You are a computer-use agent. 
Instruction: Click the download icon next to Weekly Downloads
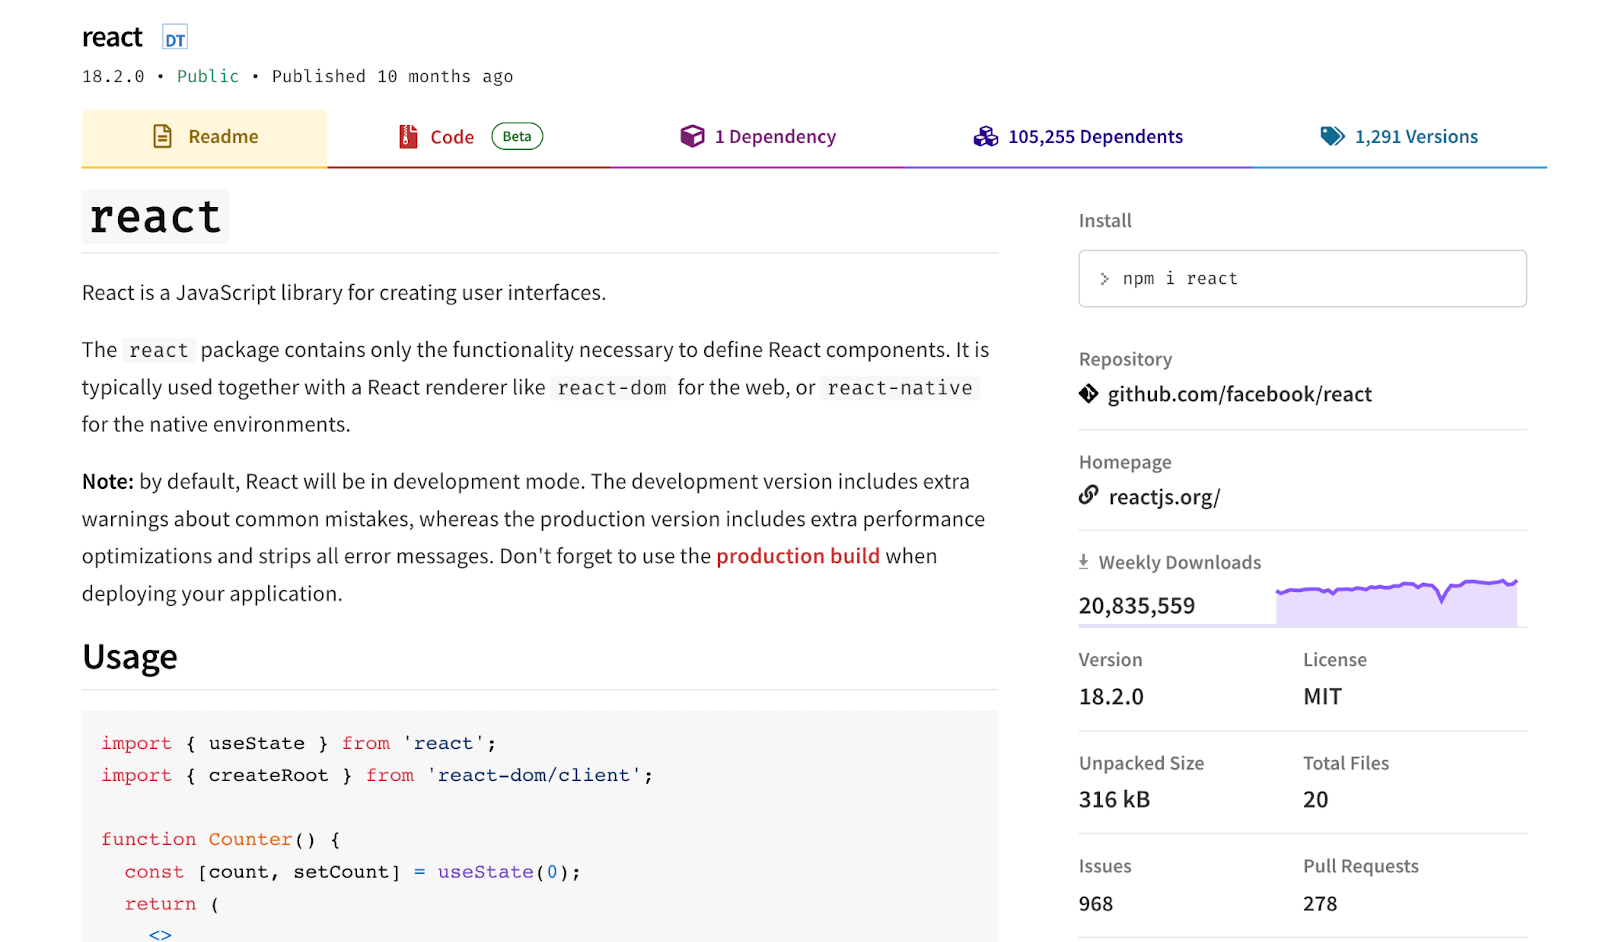(1084, 562)
